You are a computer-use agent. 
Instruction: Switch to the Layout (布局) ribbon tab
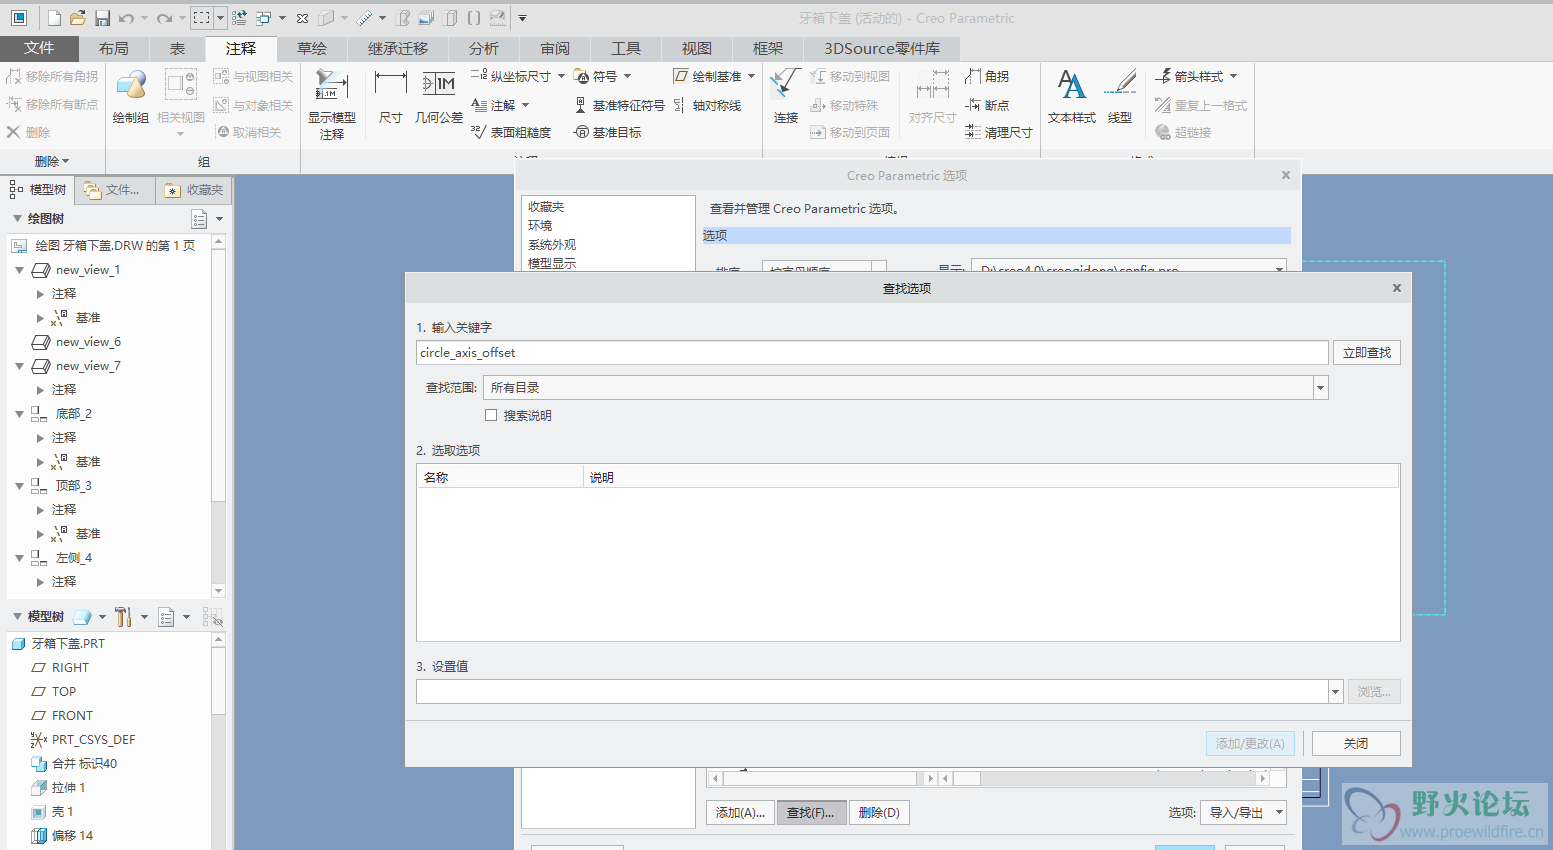[114, 48]
